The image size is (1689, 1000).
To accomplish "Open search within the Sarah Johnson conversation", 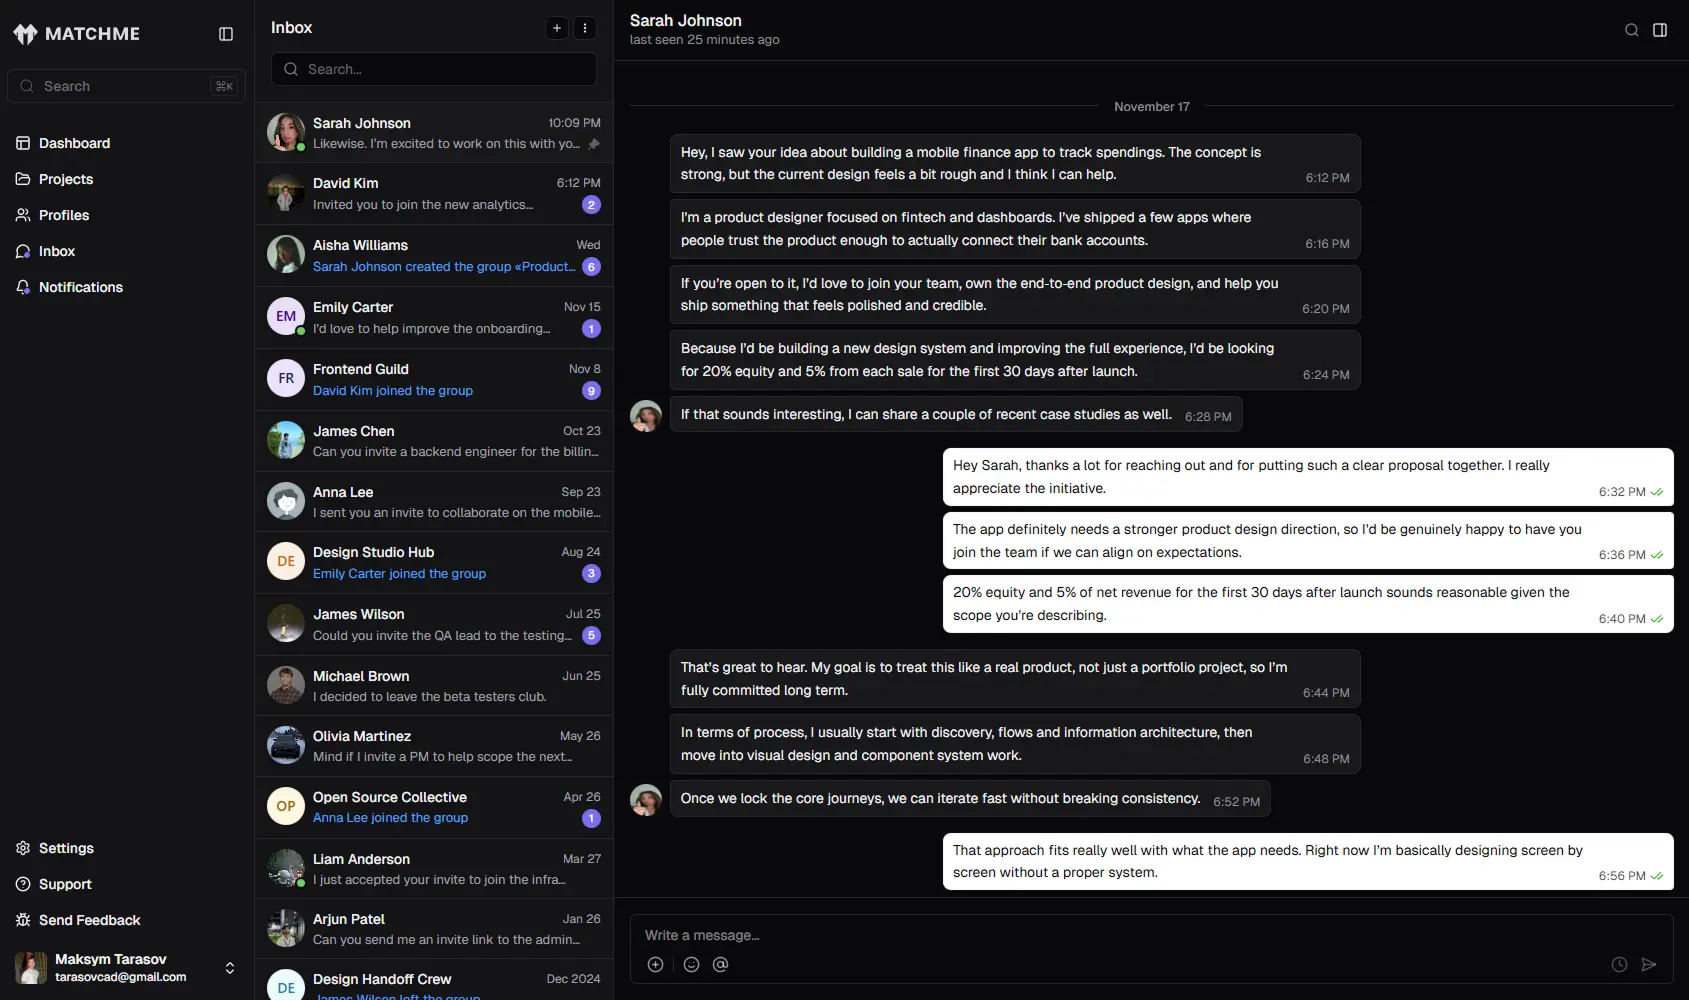I will 1631,30.
